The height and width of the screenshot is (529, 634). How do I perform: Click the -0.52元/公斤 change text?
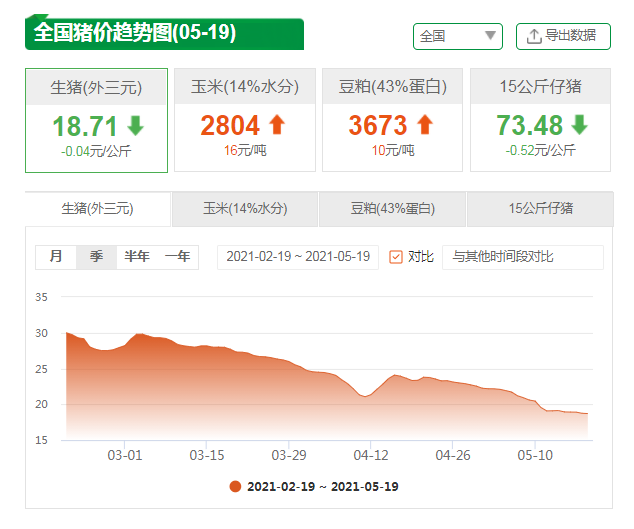coord(541,151)
